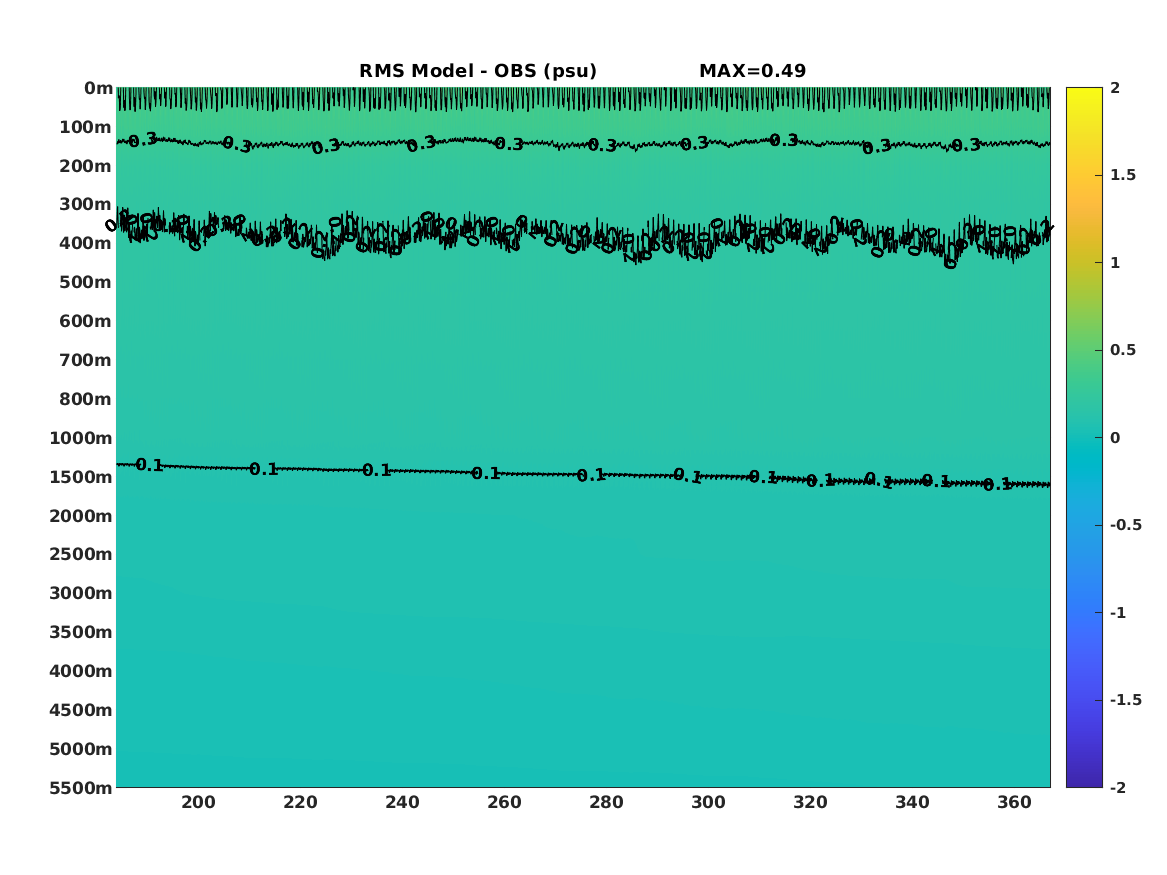Select the '240' x-axis tick label
Screen dimensions: 1167x875
pyautogui.click(x=402, y=803)
